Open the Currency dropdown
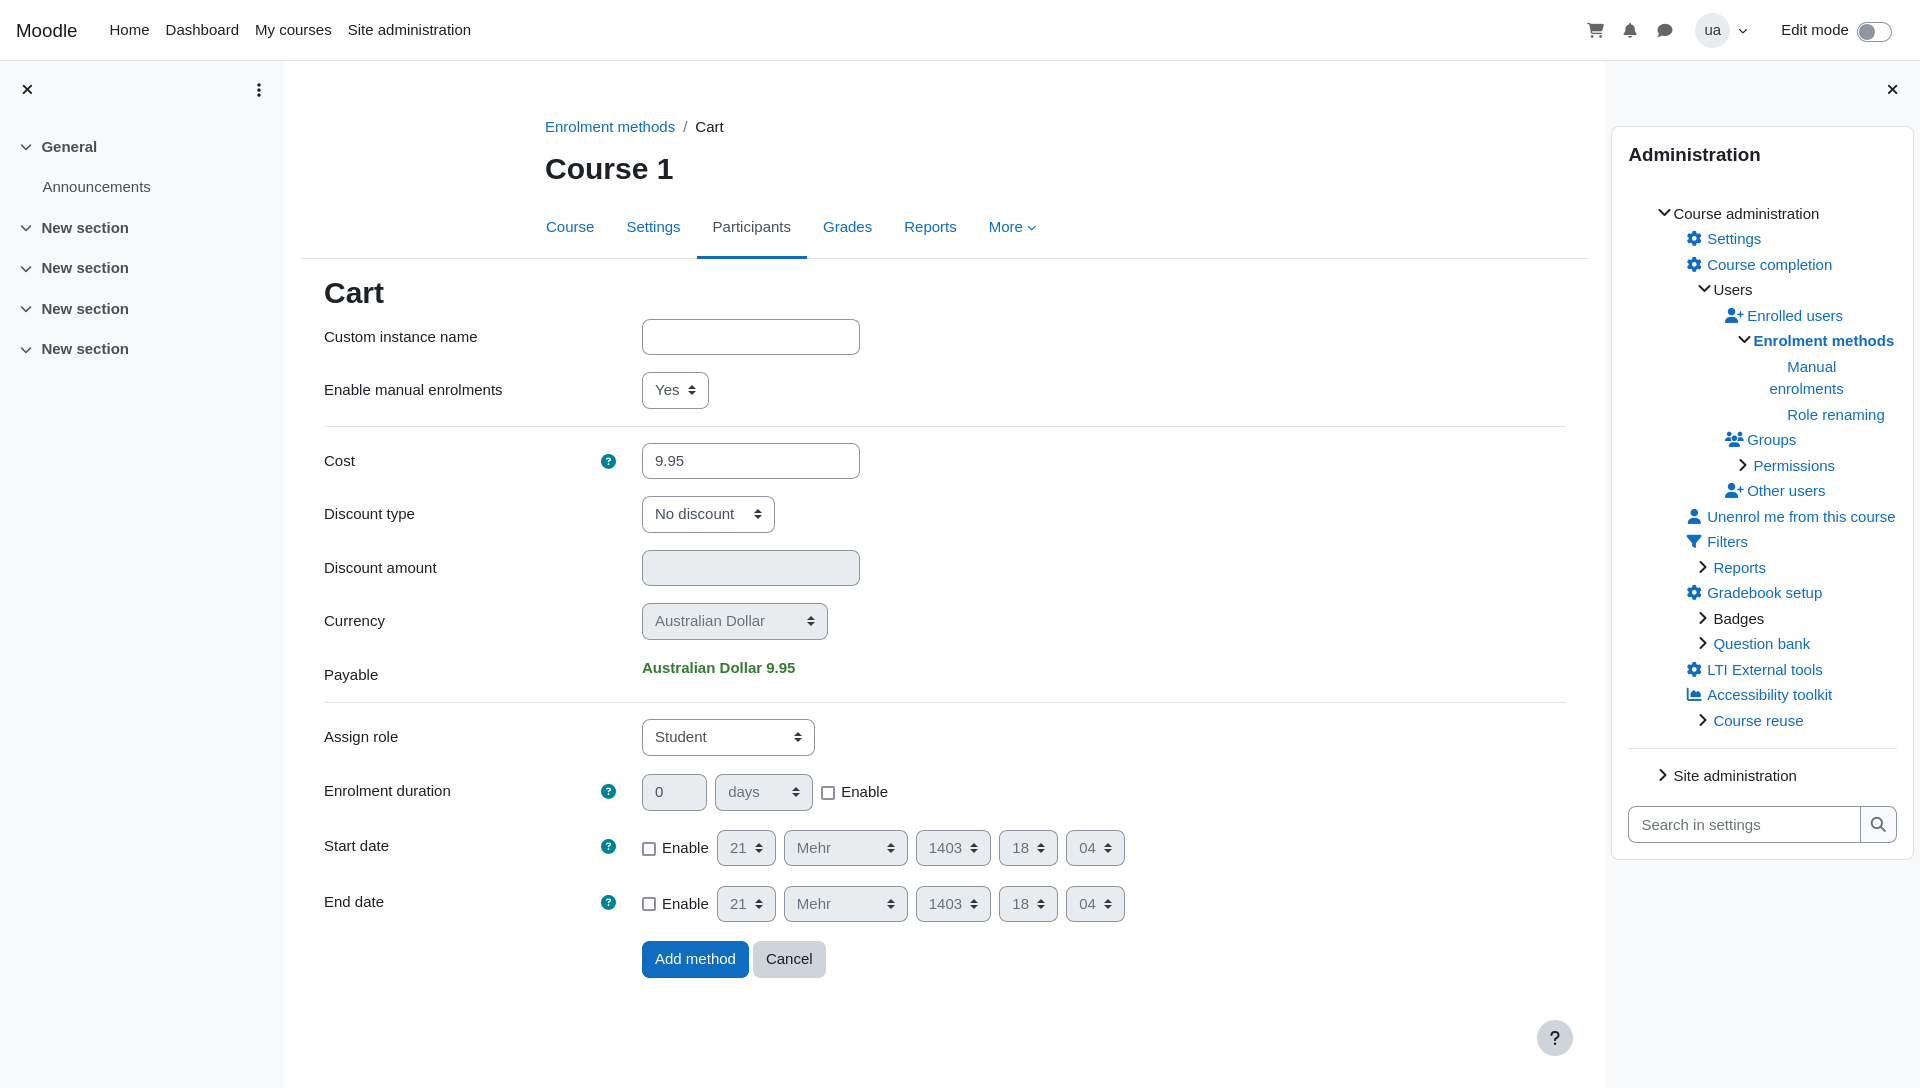Screen dimensions: 1920x1088 pyautogui.click(x=735, y=621)
